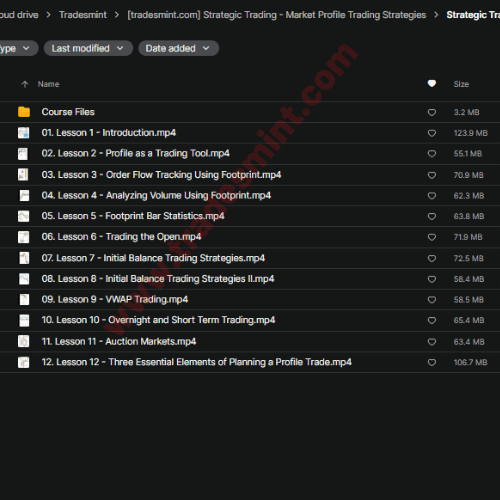Screen dimensions: 500x500
Task: Click the thumbnail icon for Lesson 10 file
Action: [x=24, y=320]
